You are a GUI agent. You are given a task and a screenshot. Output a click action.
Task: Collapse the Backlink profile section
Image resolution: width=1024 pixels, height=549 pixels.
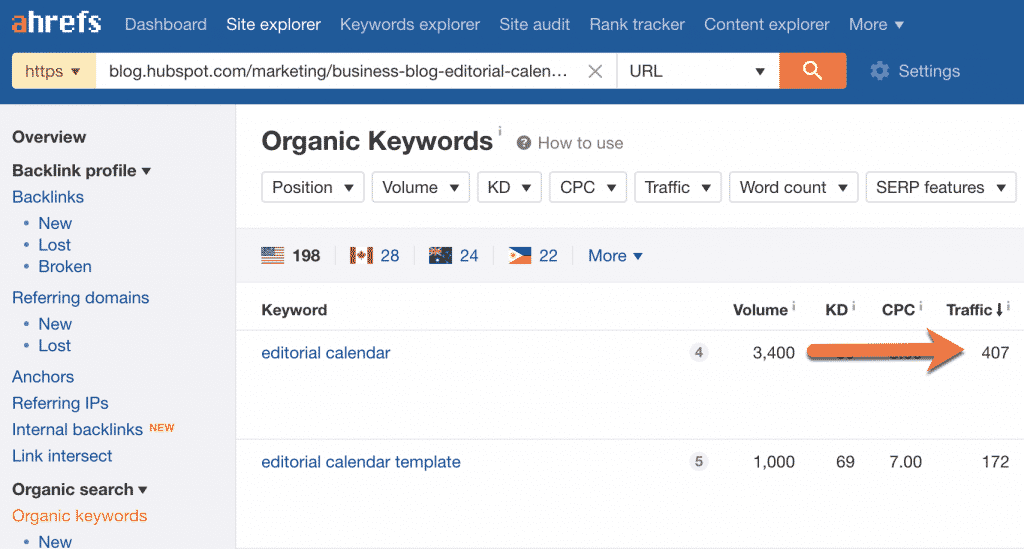pyautogui.click(x=81, y=170)
